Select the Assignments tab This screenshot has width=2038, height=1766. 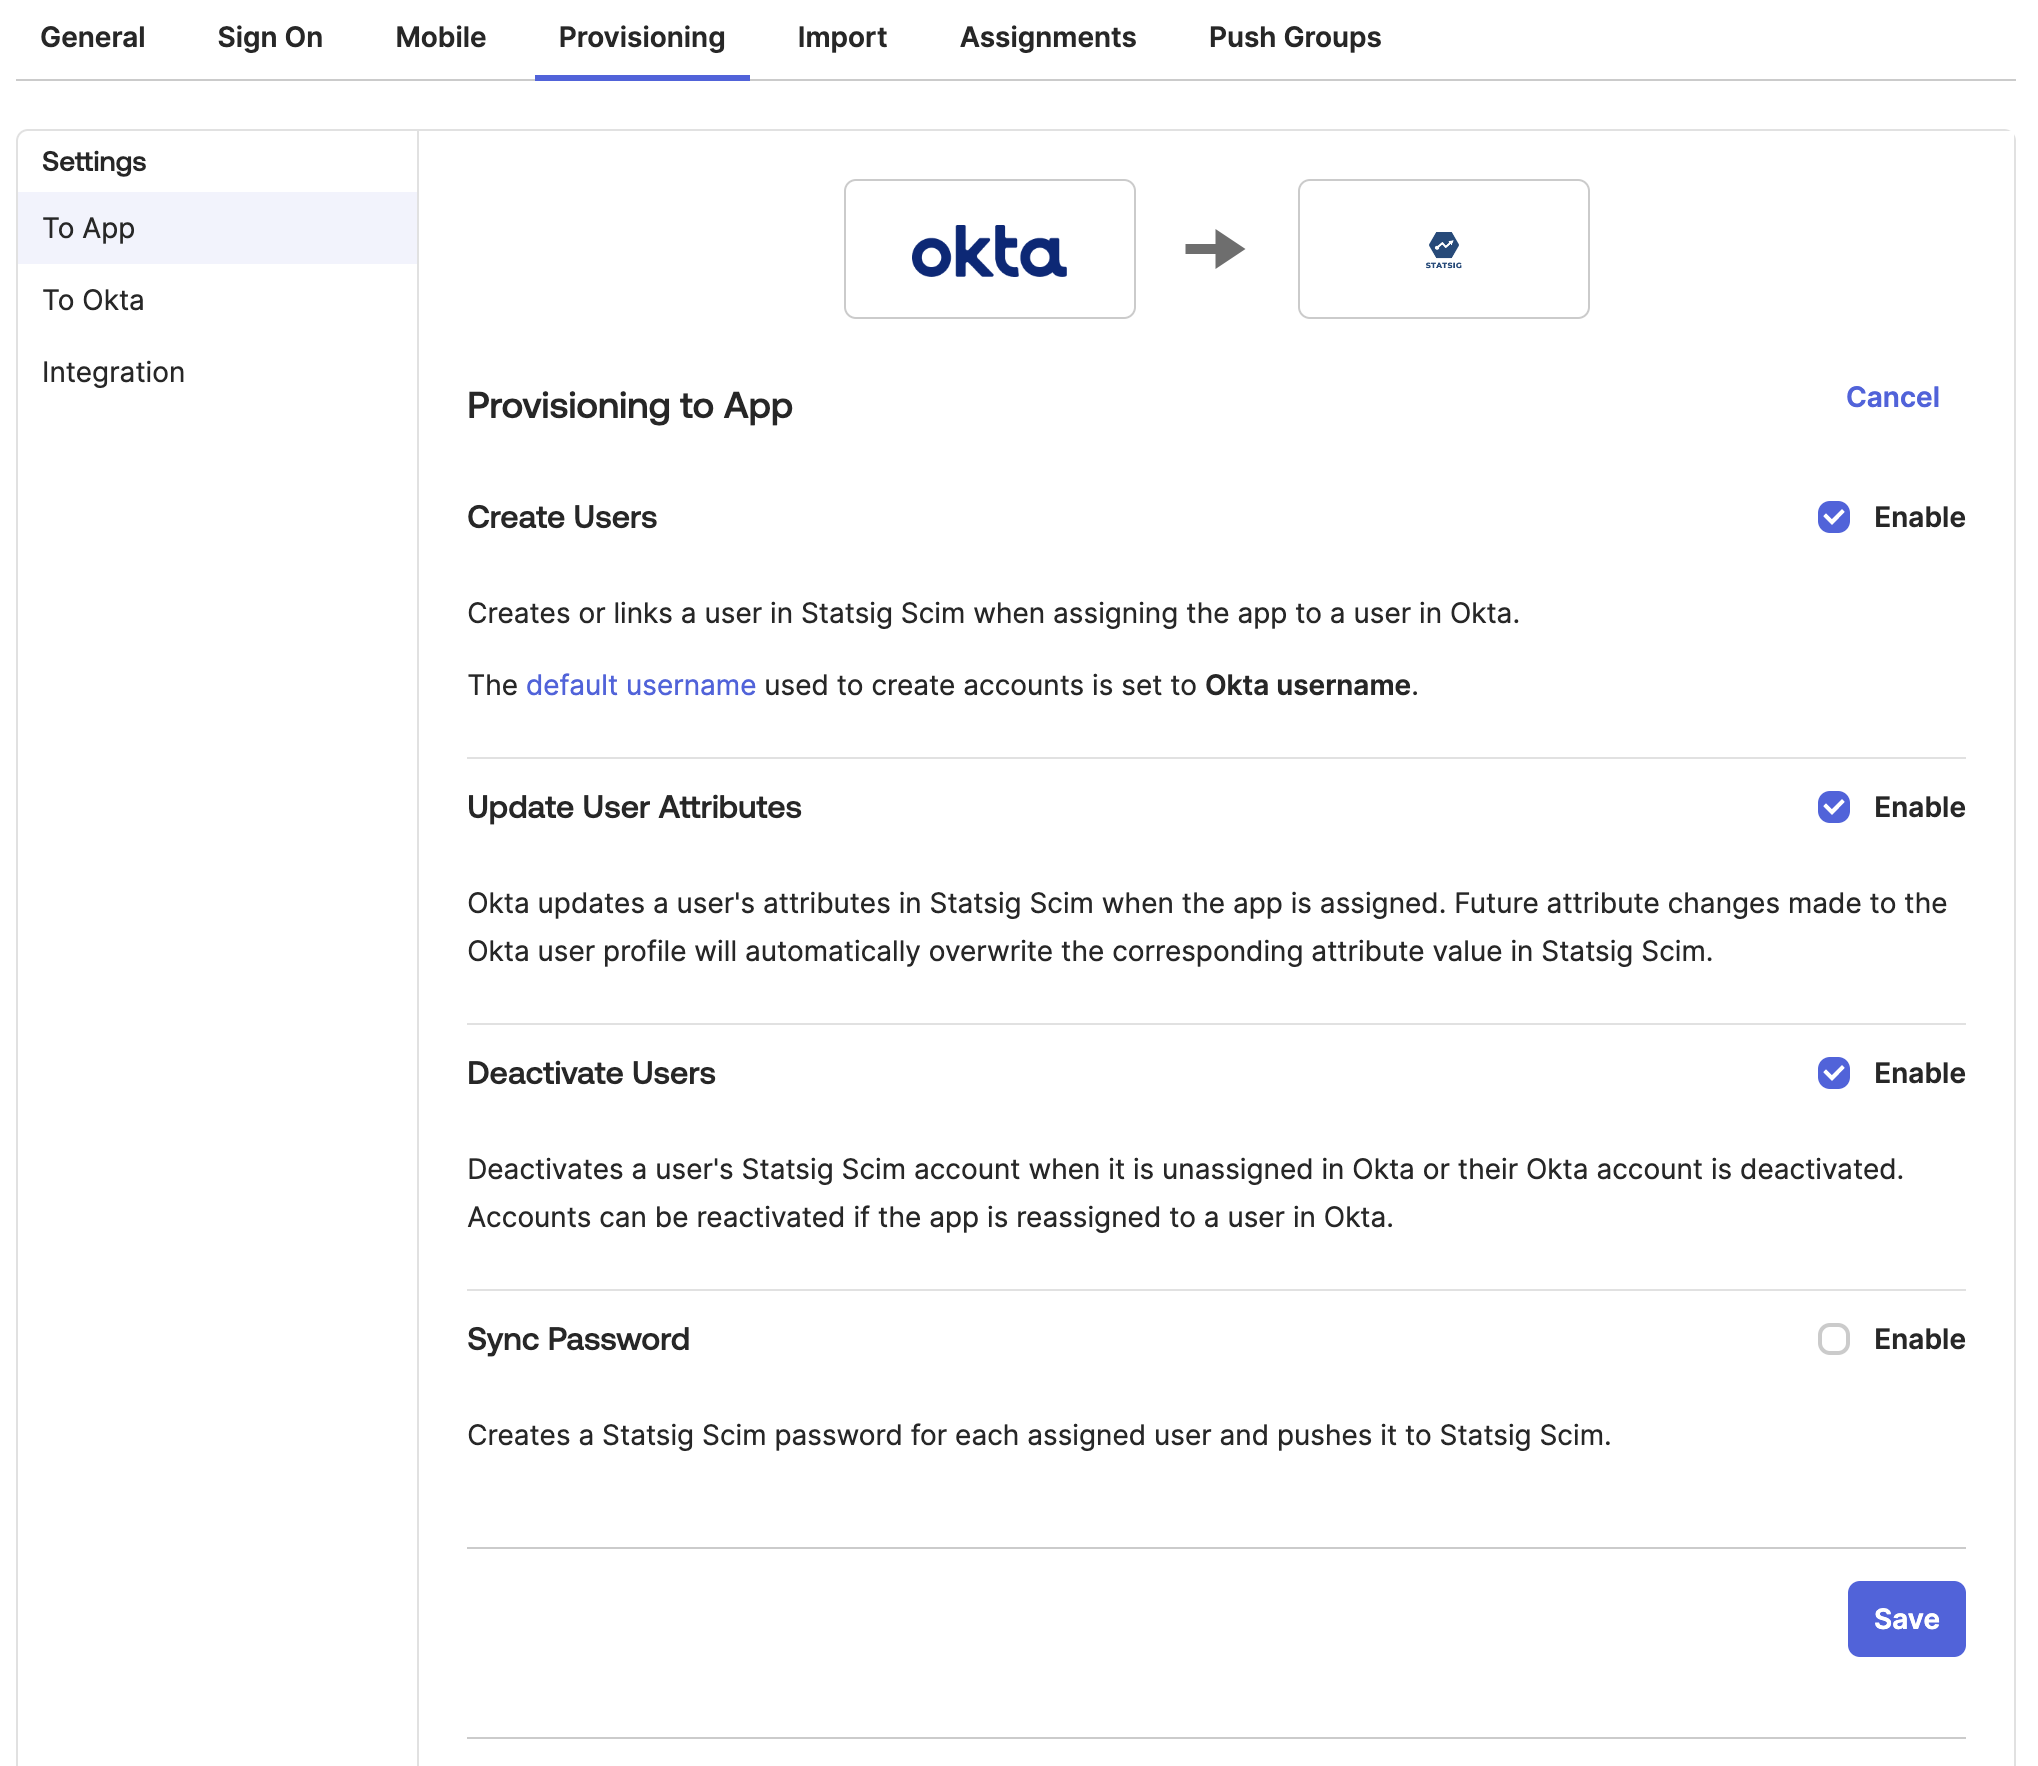1048,37
